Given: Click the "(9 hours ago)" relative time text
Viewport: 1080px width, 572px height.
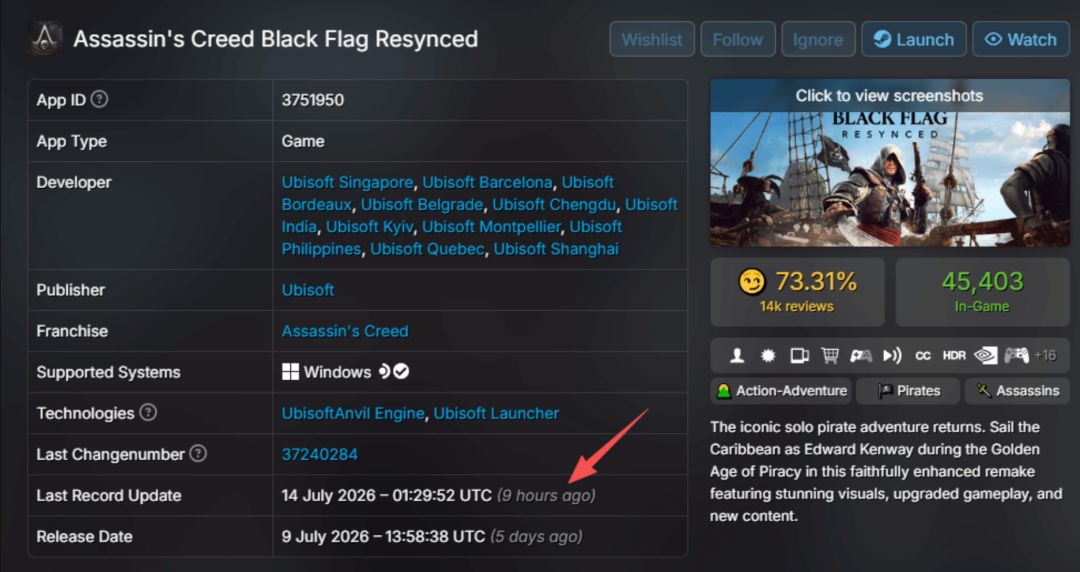Looking at the screenshot, I should (x=546, y=496).
